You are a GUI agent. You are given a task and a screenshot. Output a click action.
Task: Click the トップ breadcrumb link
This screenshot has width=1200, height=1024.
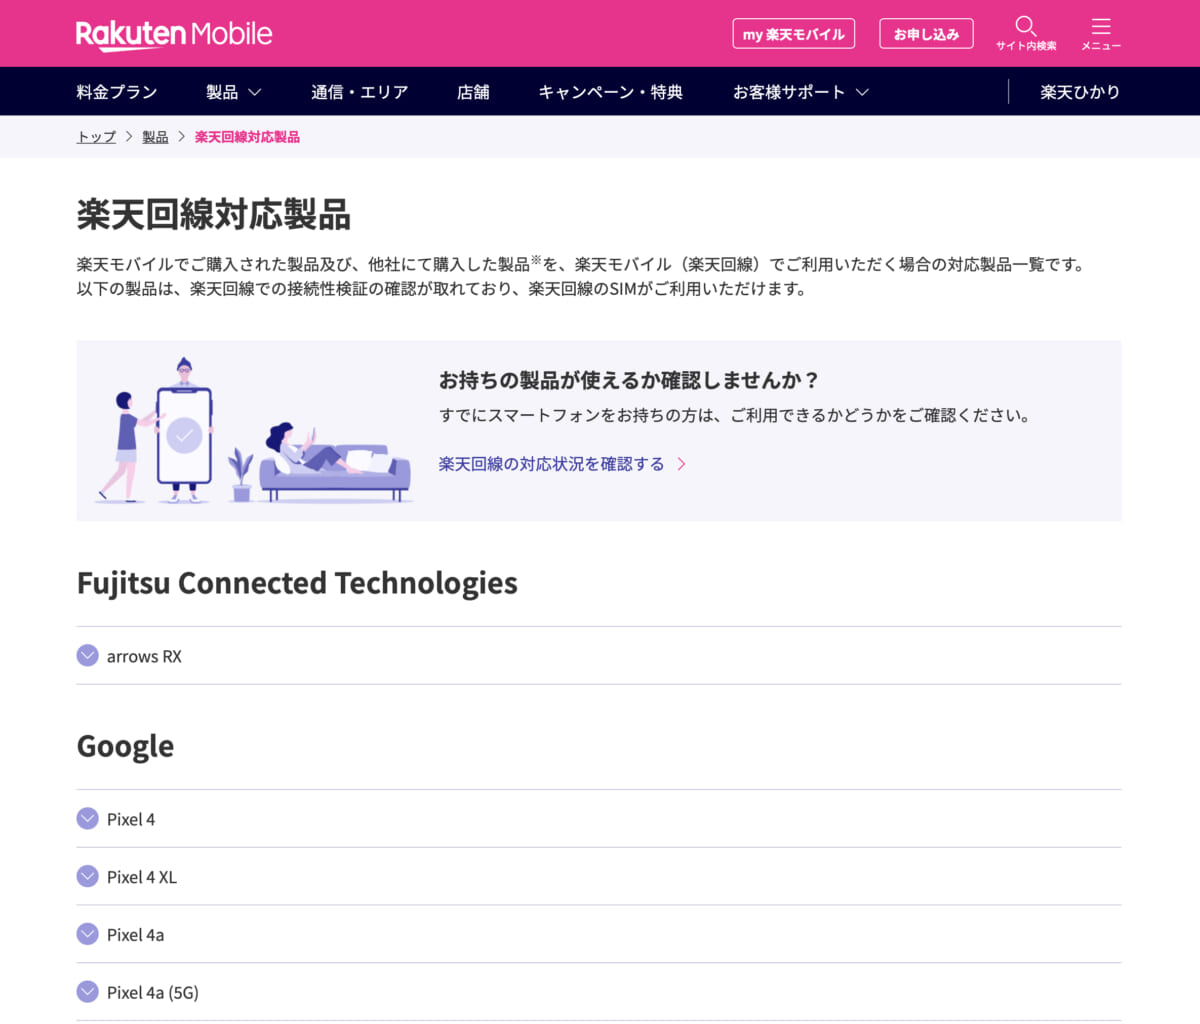click(x=96, y=137)
